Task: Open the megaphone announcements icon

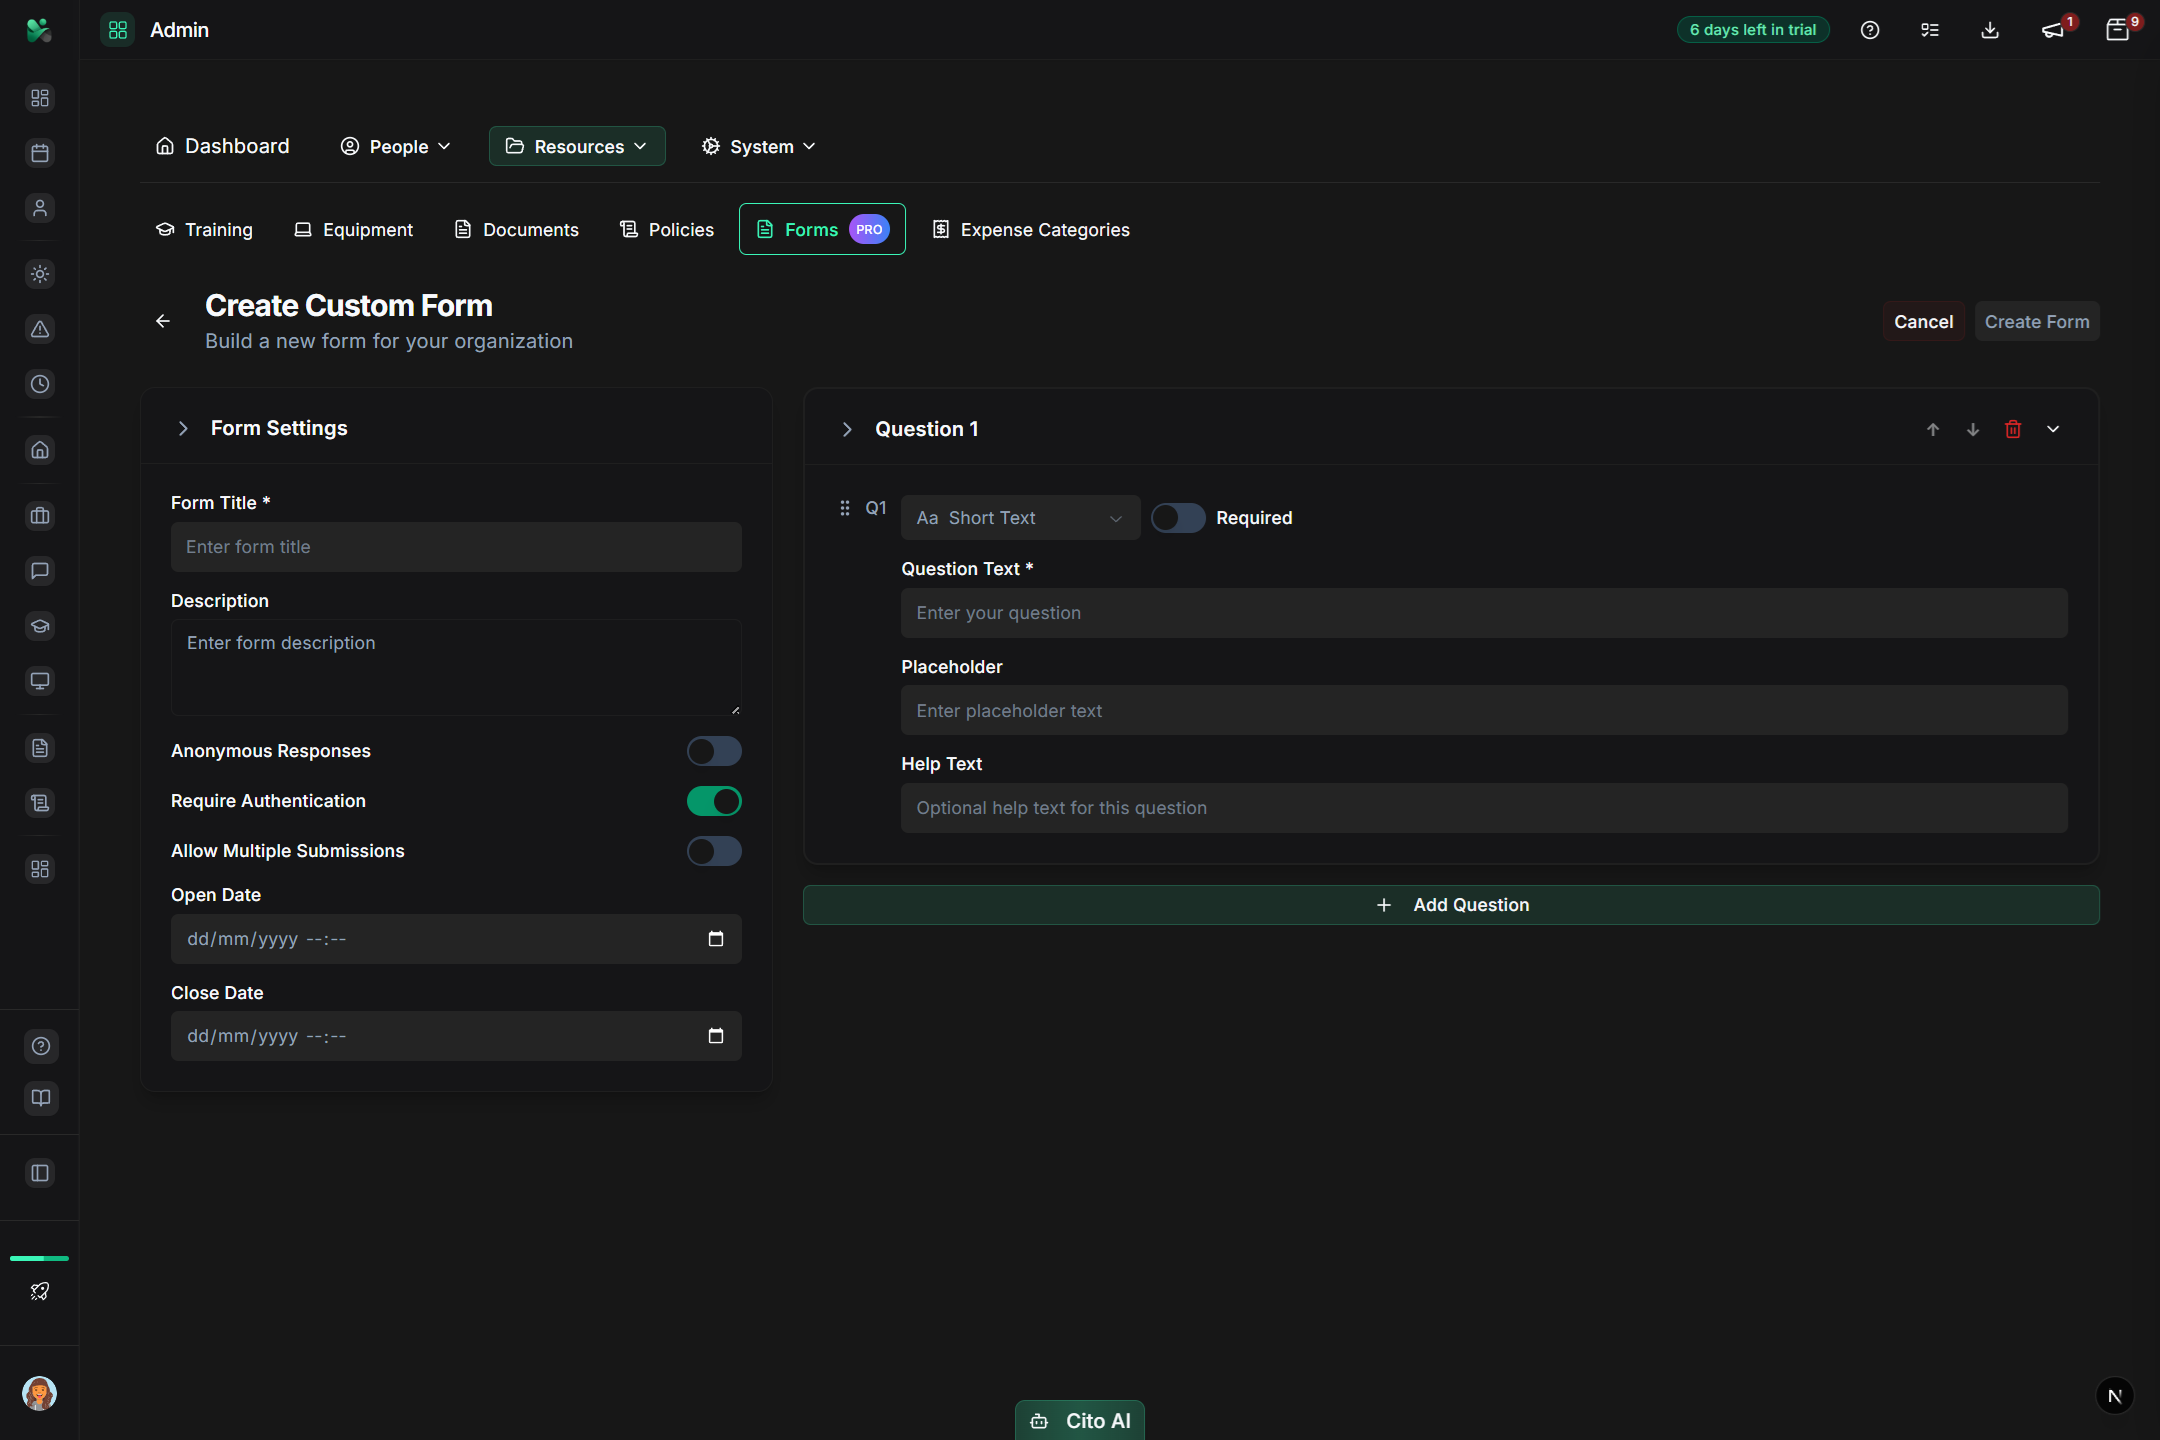Action: coord(2053,30)
